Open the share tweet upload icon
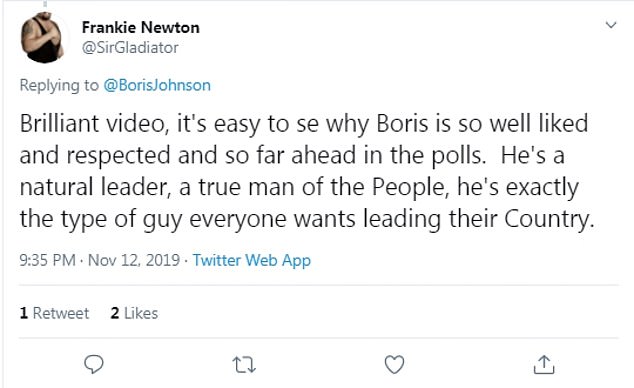 (x=544, y=364)
